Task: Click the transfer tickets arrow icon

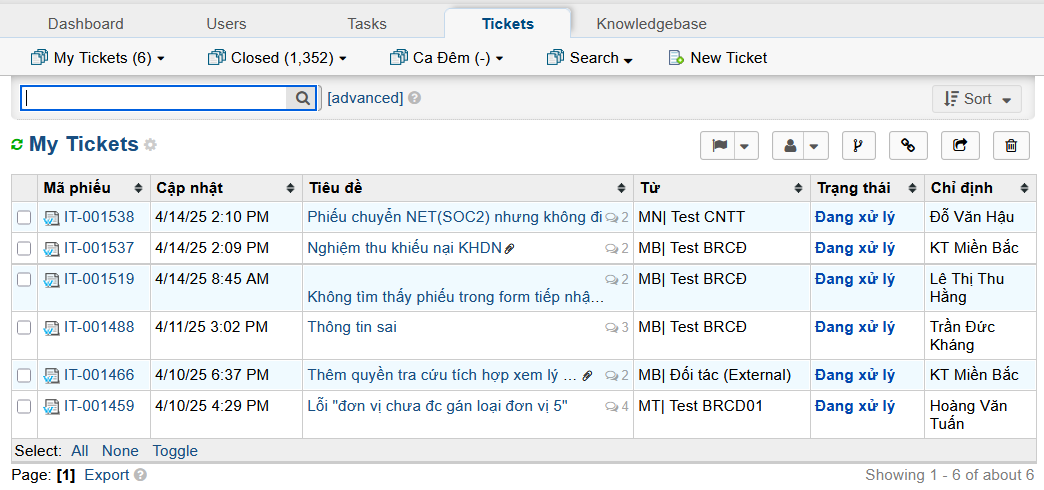Action: 960,146
